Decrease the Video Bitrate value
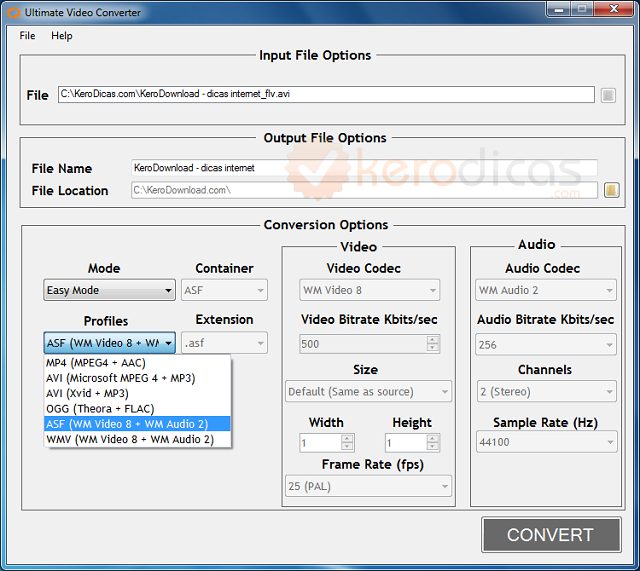This screenshot has width=640, height=571. coord(433,348)
